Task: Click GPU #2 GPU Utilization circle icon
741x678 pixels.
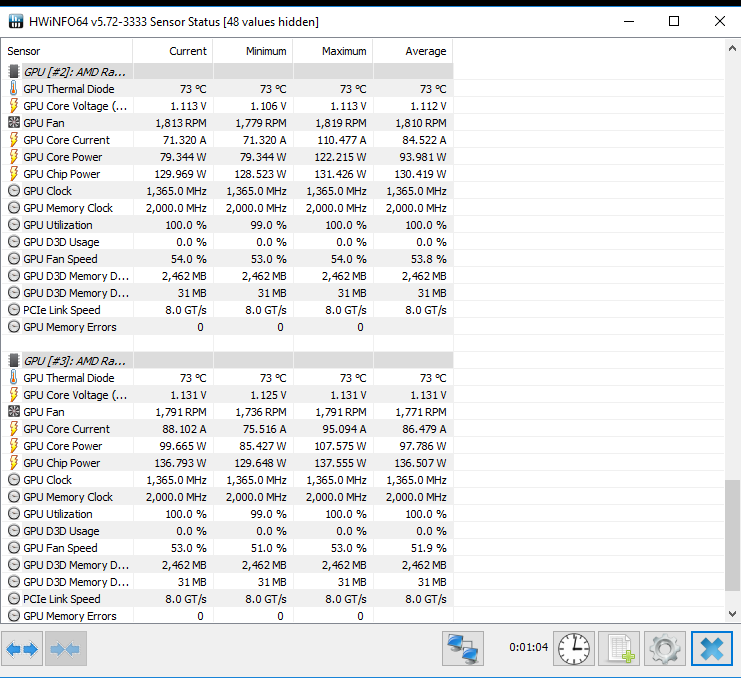Action: (14, 225)
